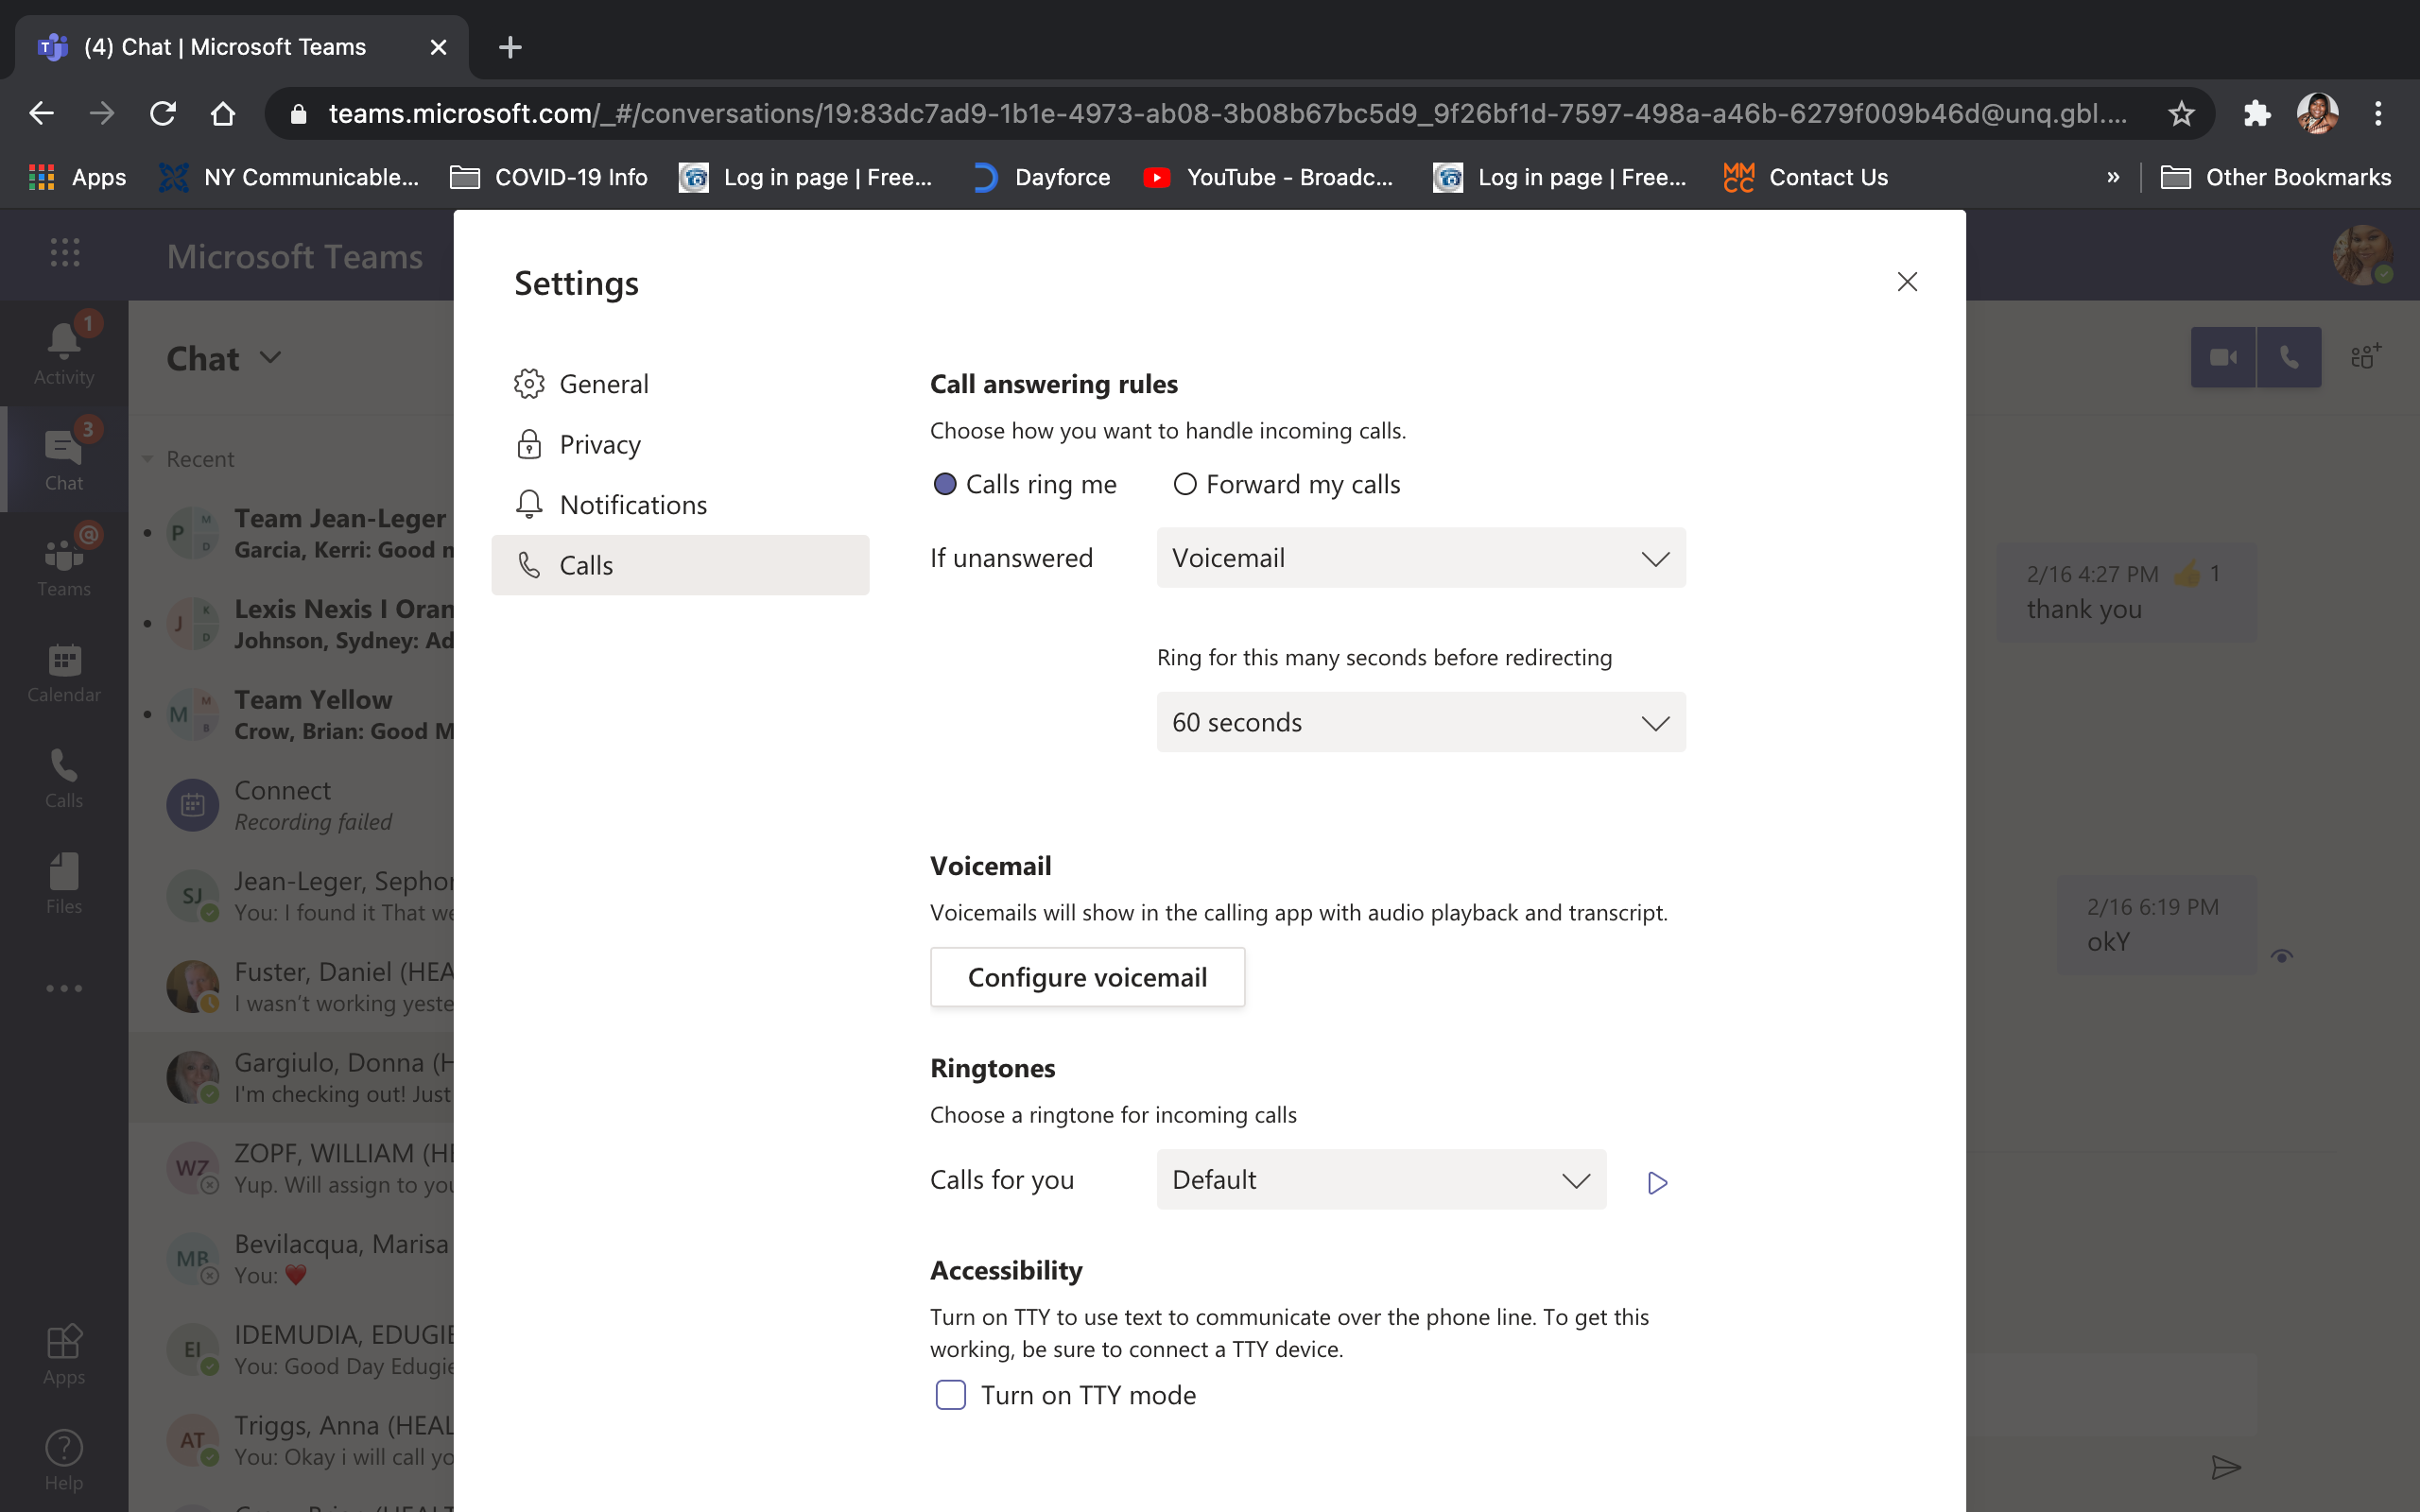Open the Help icon in sidebar

[64, 1459]
